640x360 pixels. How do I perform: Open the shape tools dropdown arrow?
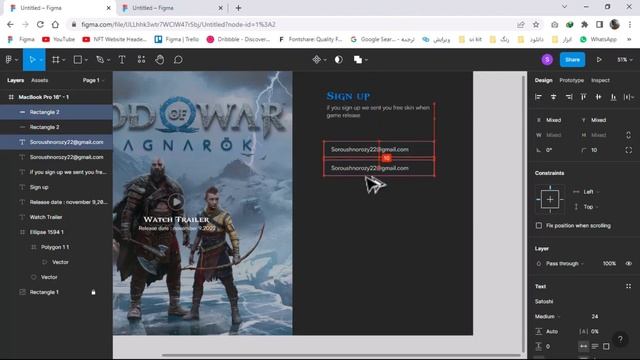click(x=86, y=60)
